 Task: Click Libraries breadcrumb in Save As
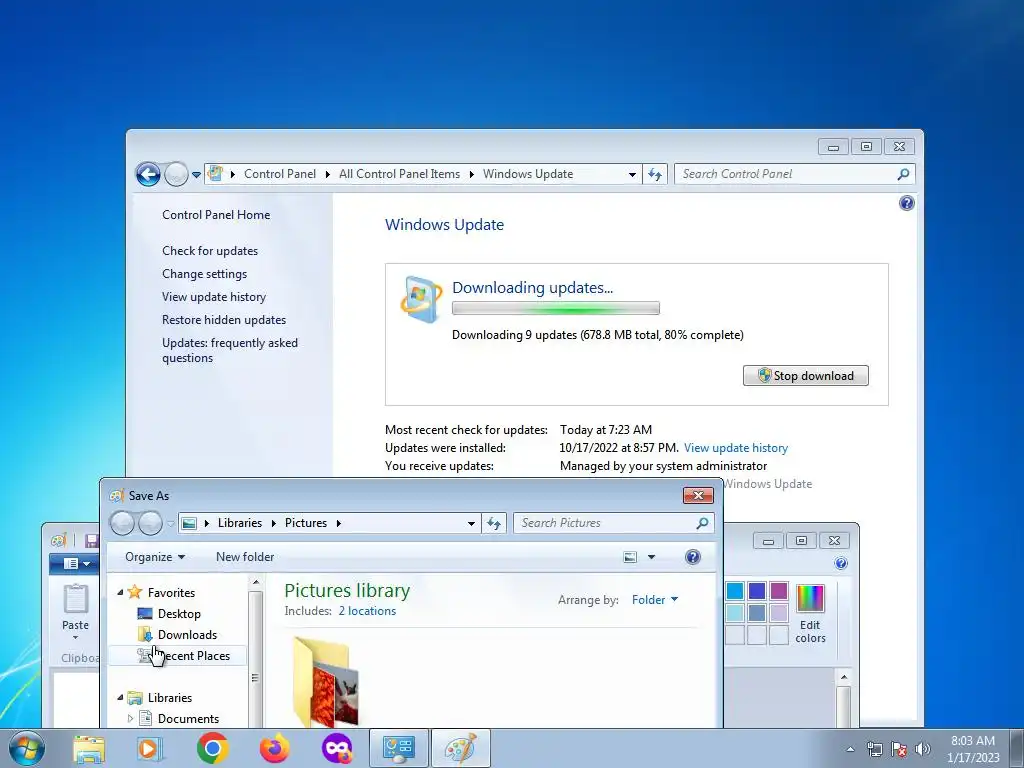[x=240, y=523]
